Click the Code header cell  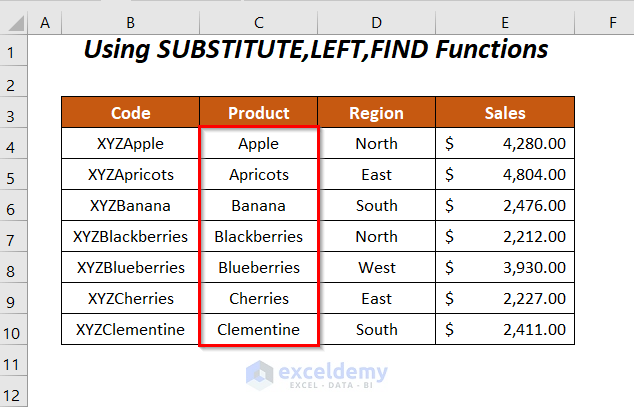pyautogui.click(x=130, y=113)
